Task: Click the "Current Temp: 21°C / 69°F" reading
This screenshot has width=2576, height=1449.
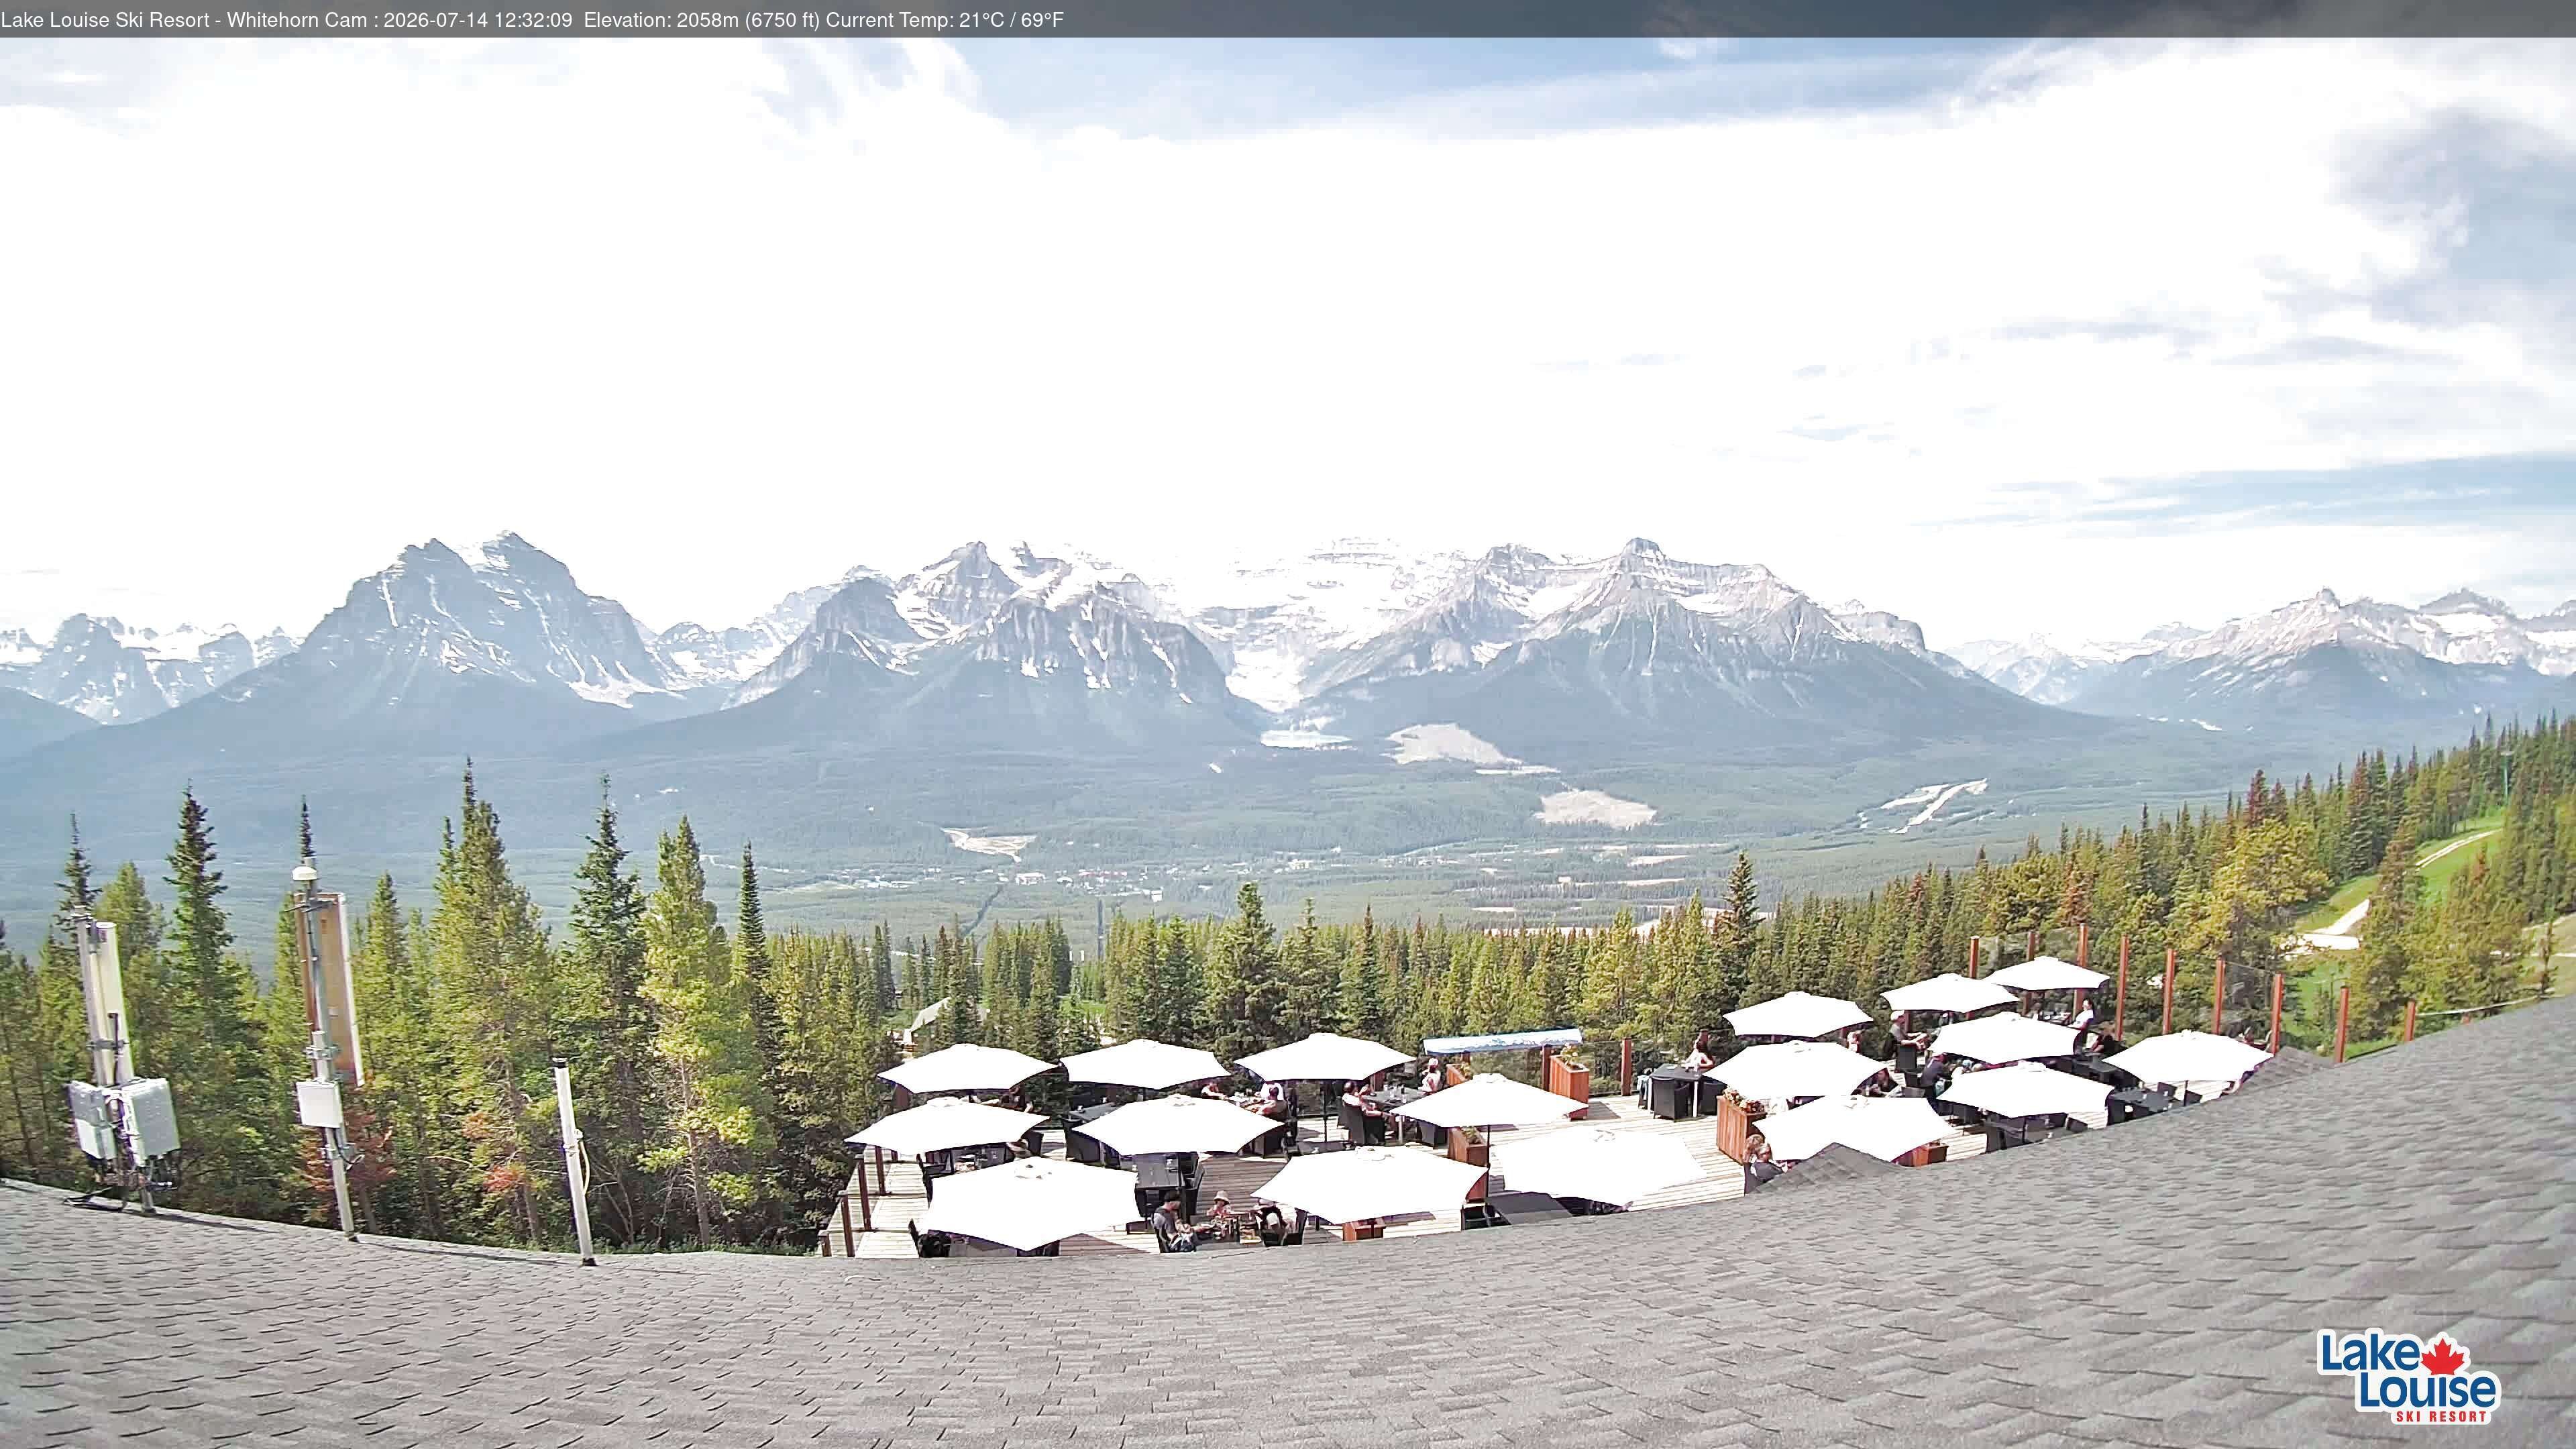Action: point(945,20)
